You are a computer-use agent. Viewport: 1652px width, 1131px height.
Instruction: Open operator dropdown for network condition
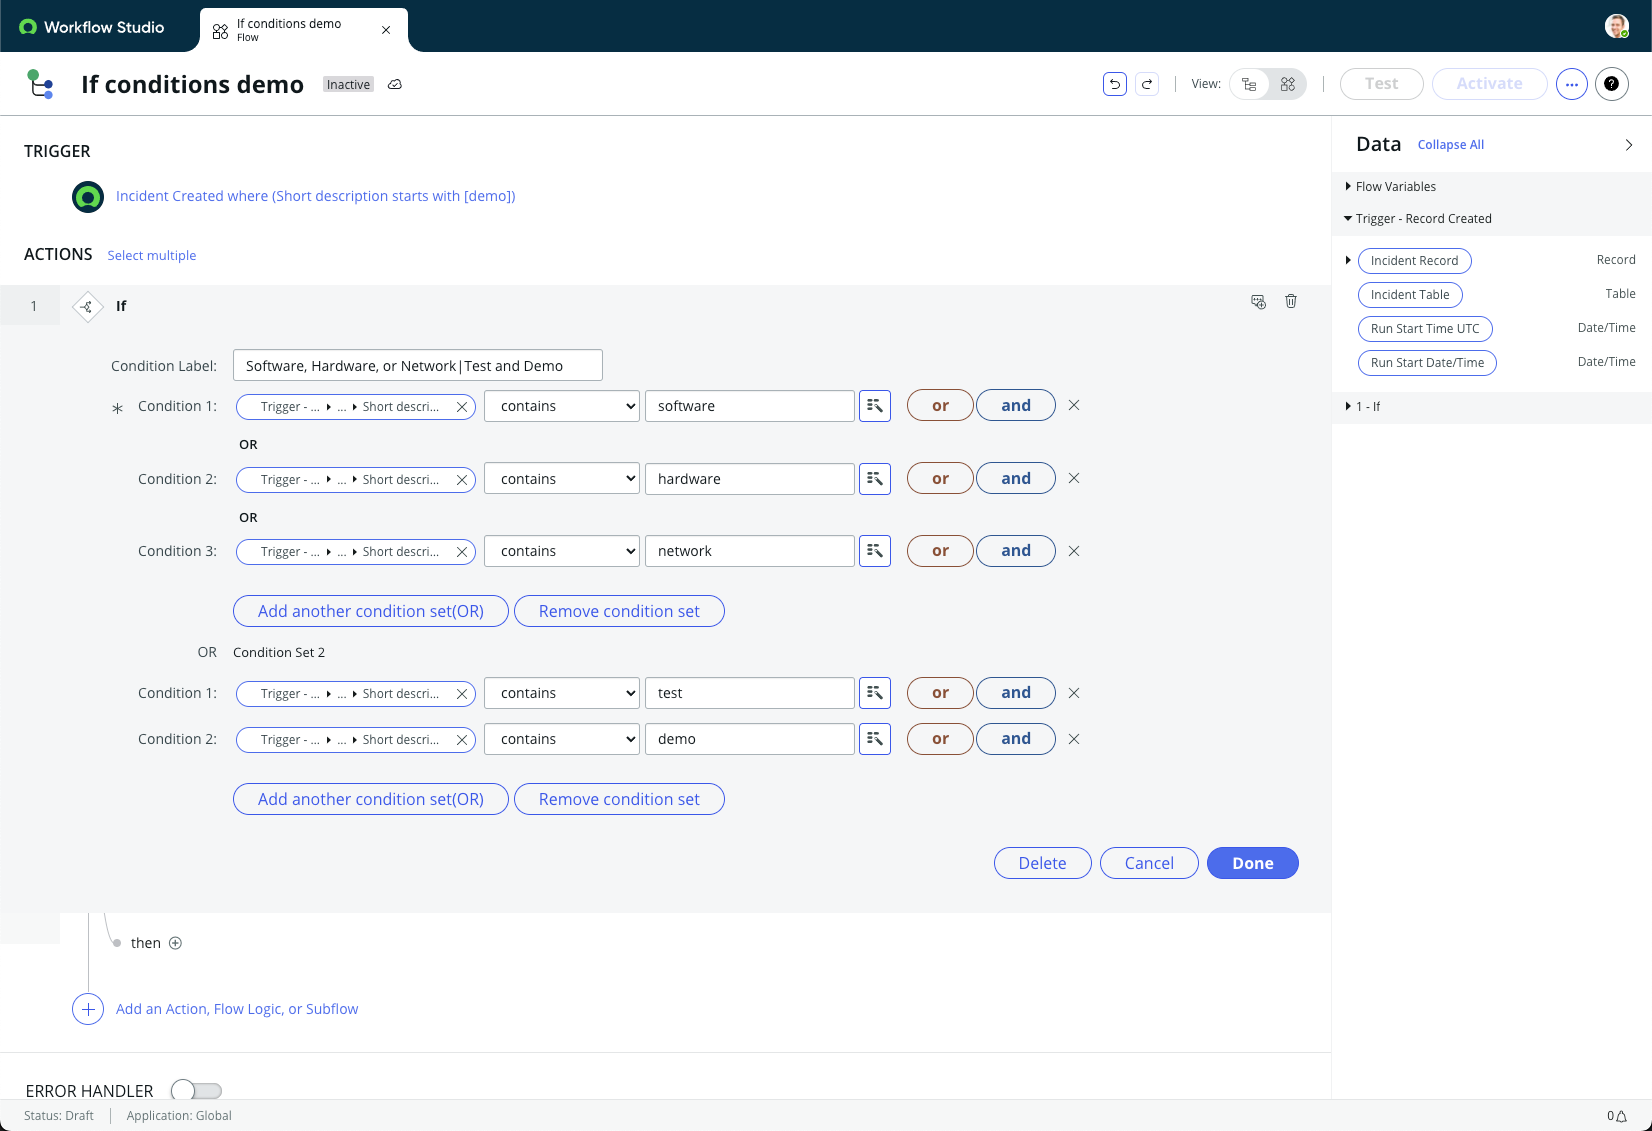point(562,551)
